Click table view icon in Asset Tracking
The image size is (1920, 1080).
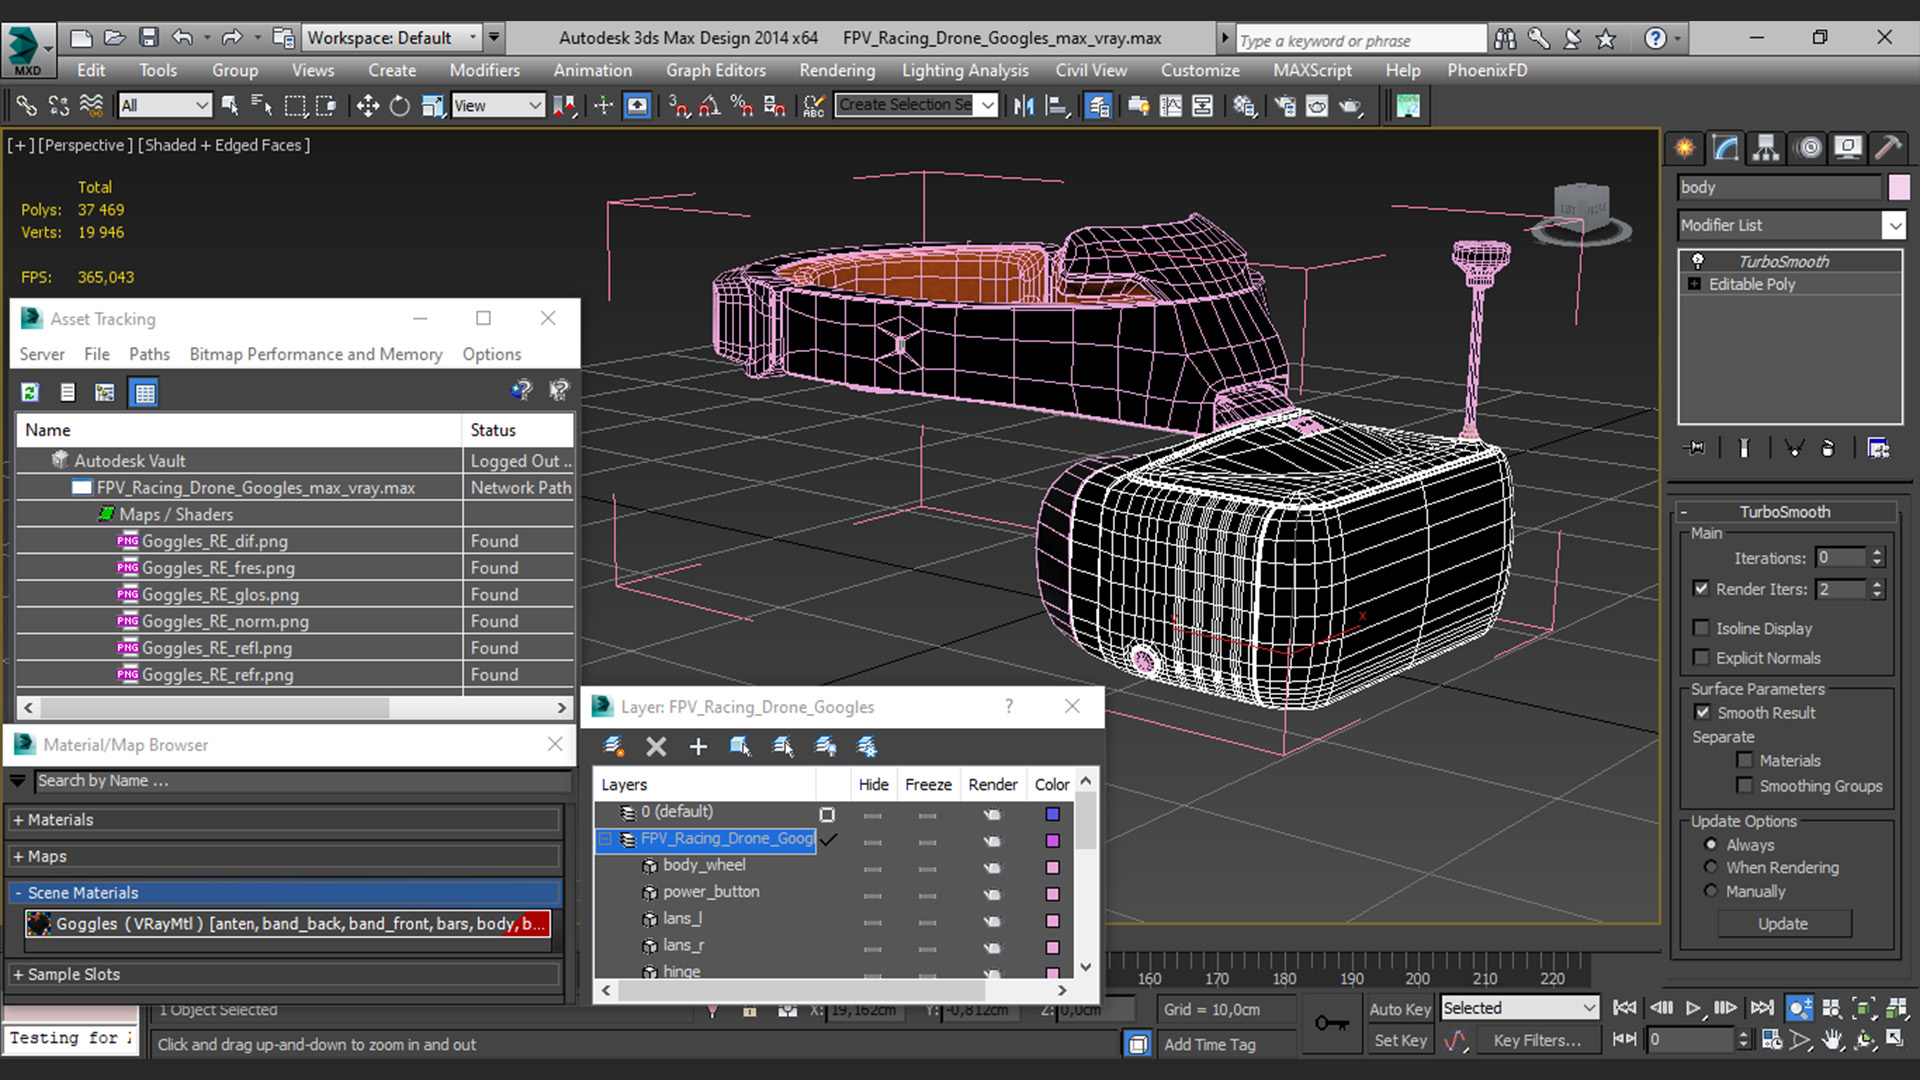point(144,392)
